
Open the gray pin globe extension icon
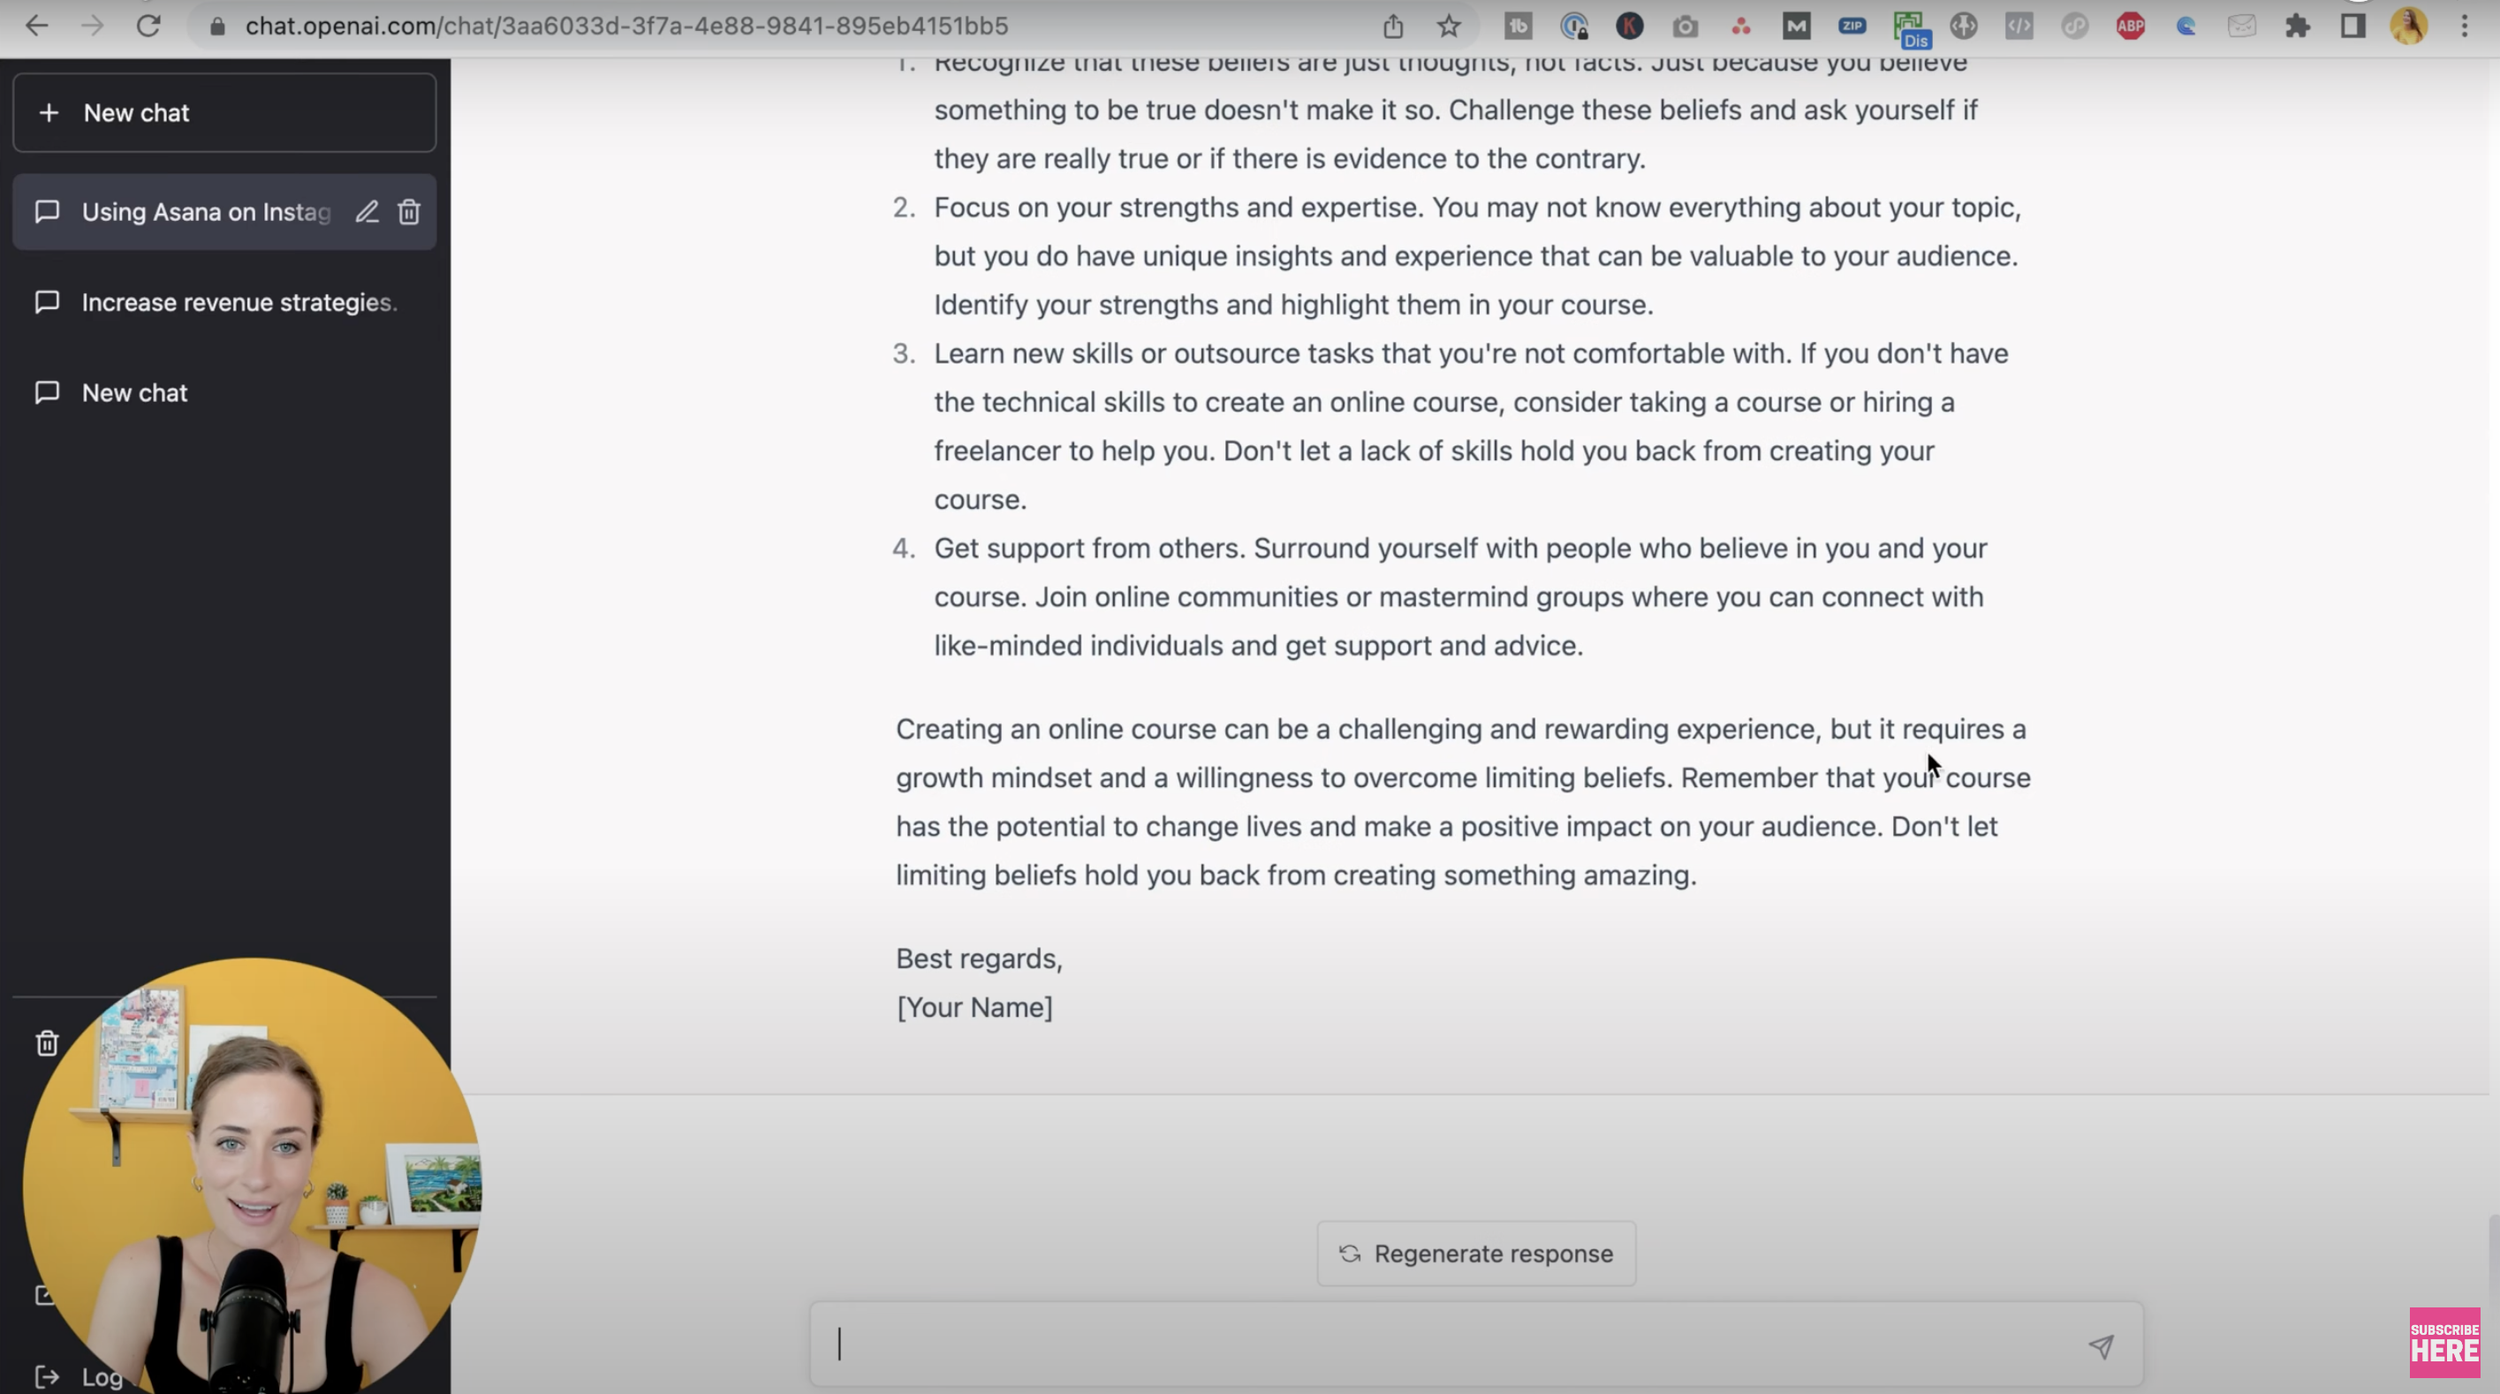click(1964, 26)
